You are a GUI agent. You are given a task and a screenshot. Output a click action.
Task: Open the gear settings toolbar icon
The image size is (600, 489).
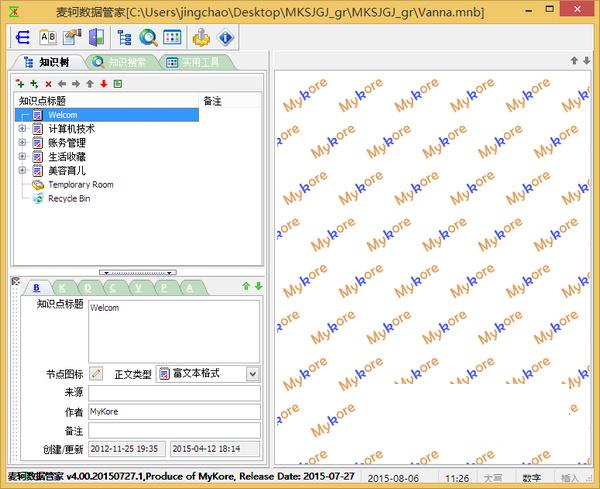200,38
